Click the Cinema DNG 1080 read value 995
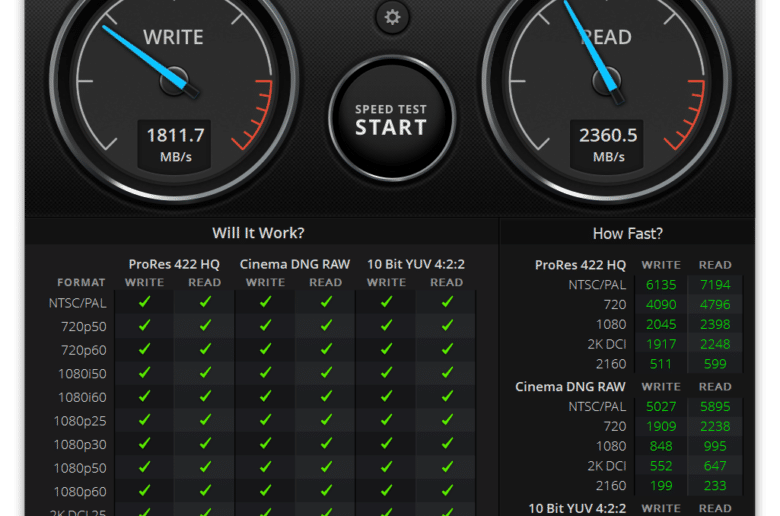Screen dimensions: 780x516 715,446
